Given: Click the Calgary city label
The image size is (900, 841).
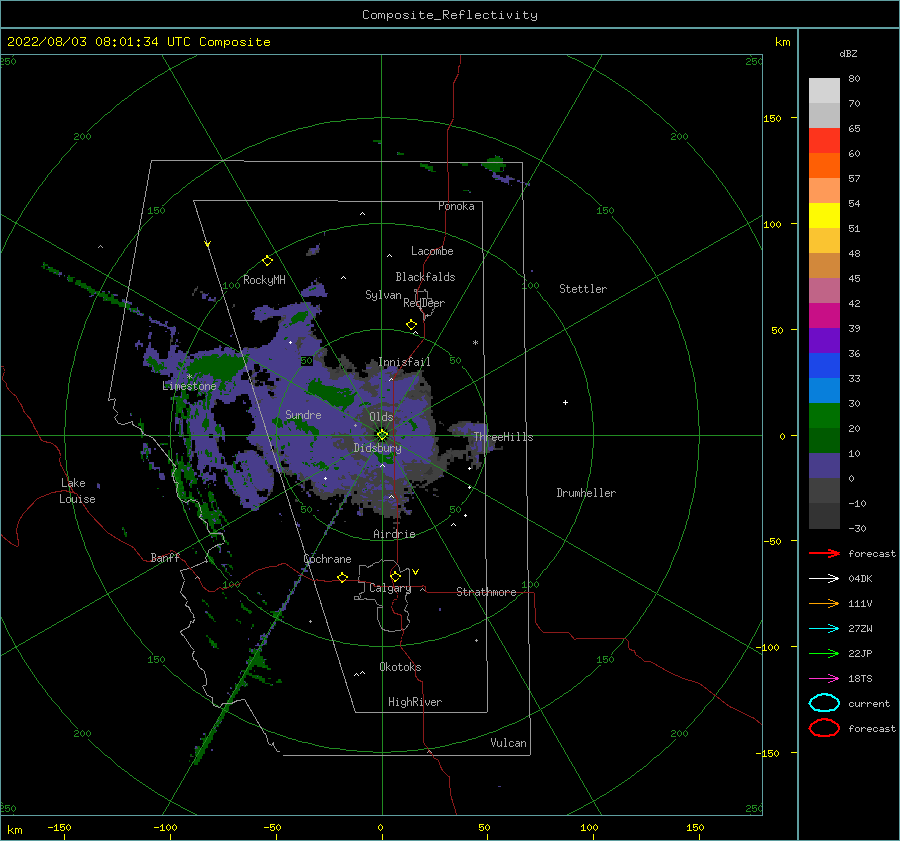Looking at the screenshot, I should (390, 588).
